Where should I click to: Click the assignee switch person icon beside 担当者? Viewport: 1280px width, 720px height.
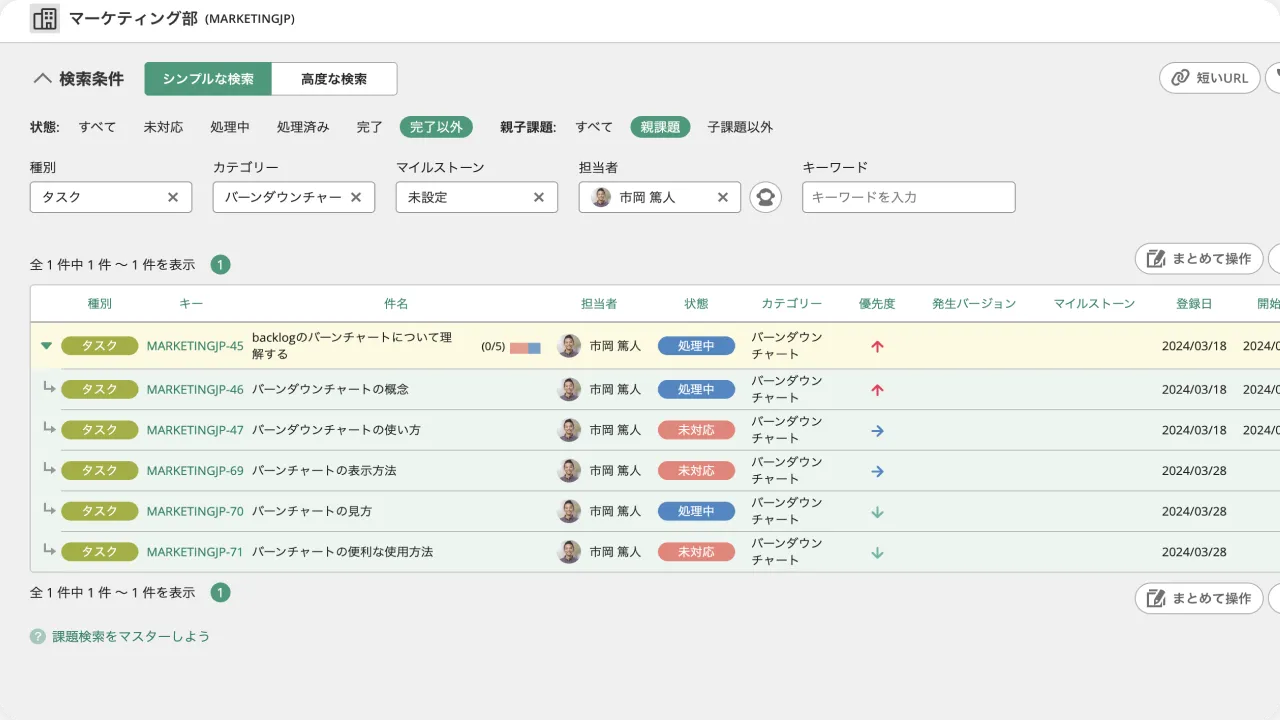[x=765, y=197]
